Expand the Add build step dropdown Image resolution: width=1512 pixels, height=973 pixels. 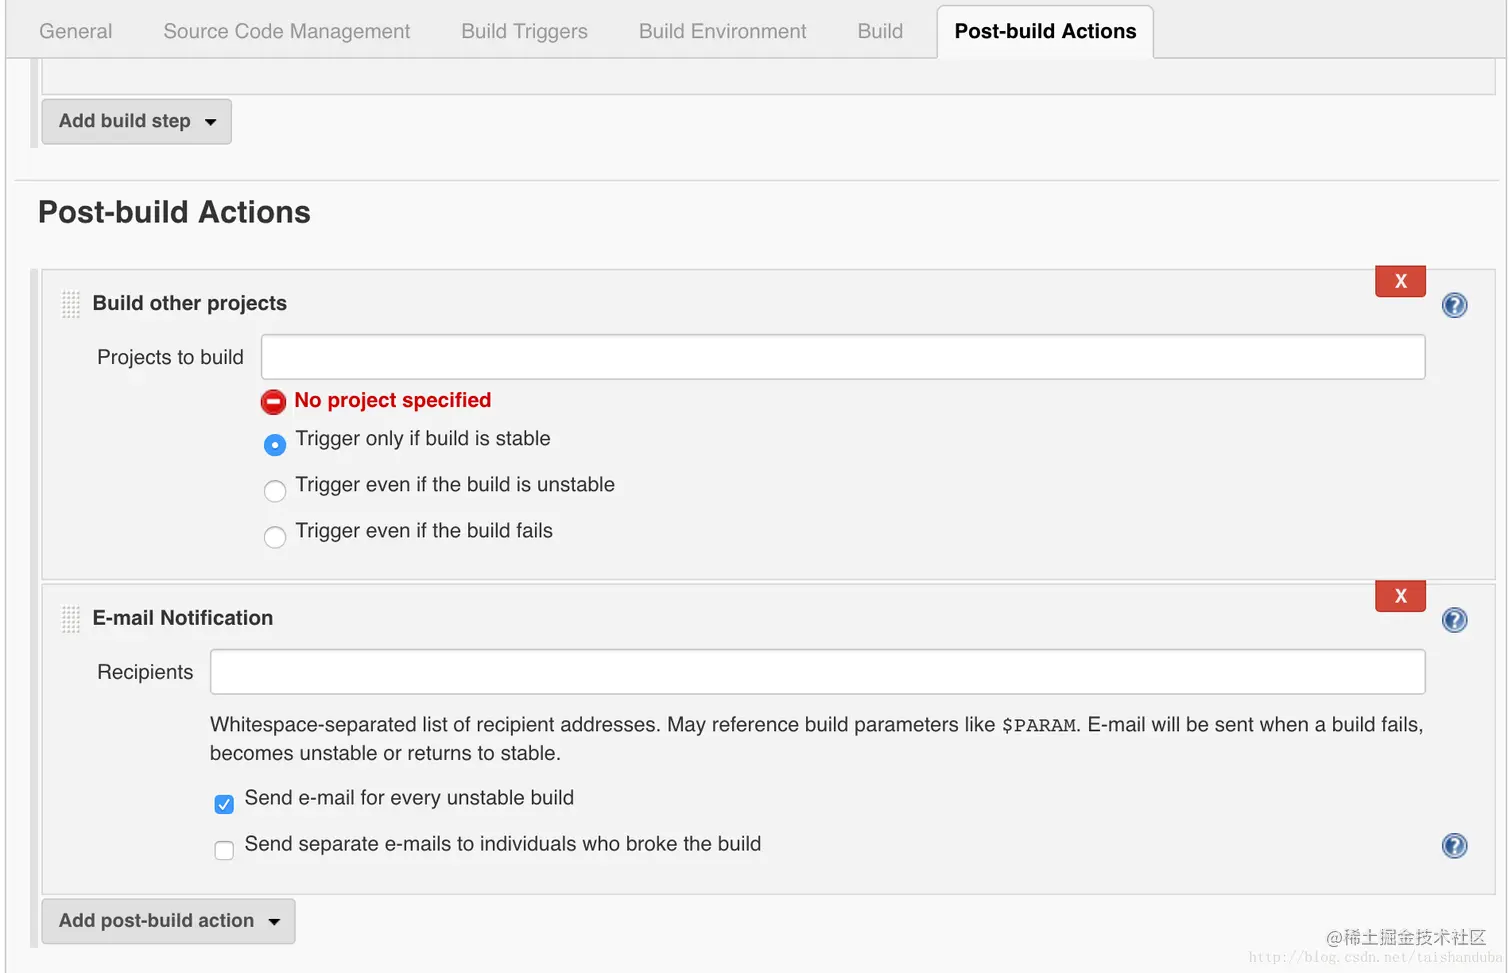[x=136, y=121]
